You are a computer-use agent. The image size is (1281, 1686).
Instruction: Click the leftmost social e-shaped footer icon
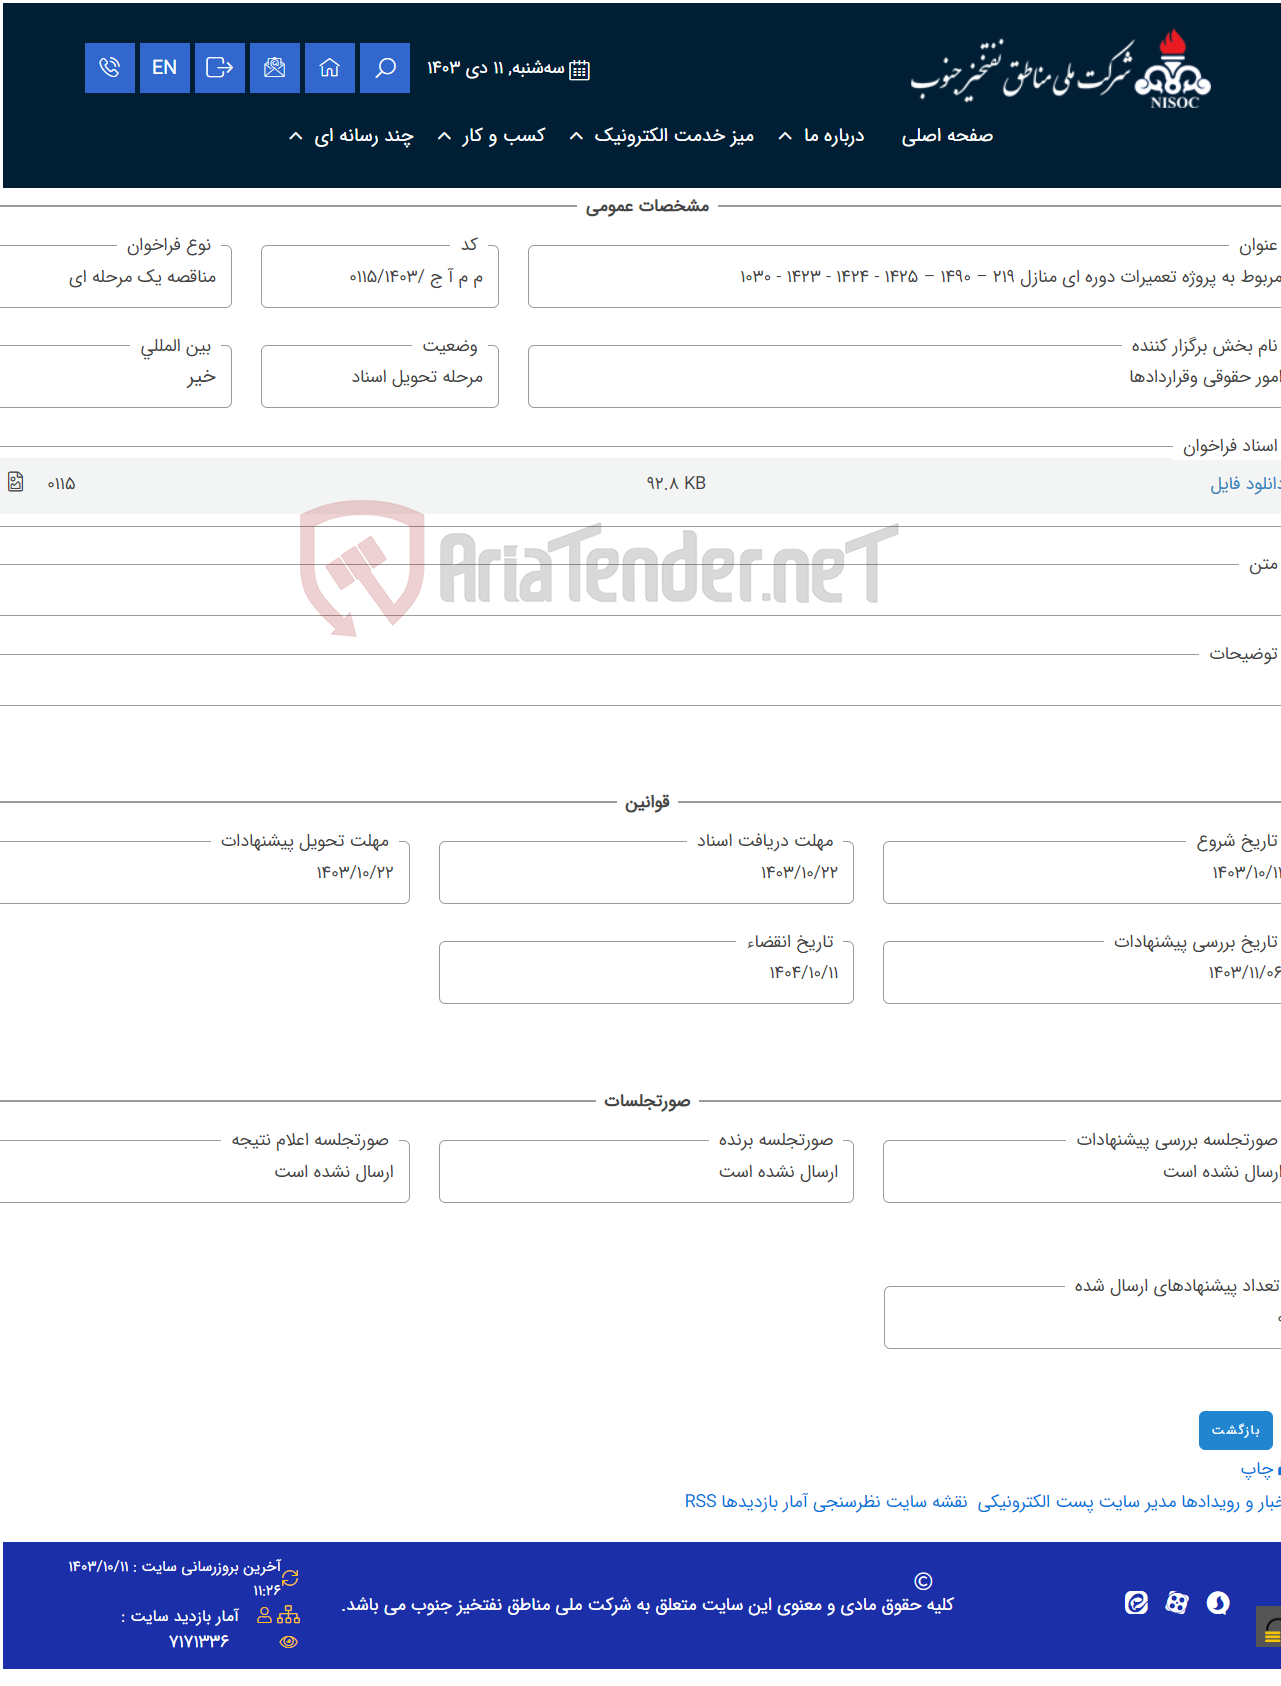click(x=1136, y=1603)
